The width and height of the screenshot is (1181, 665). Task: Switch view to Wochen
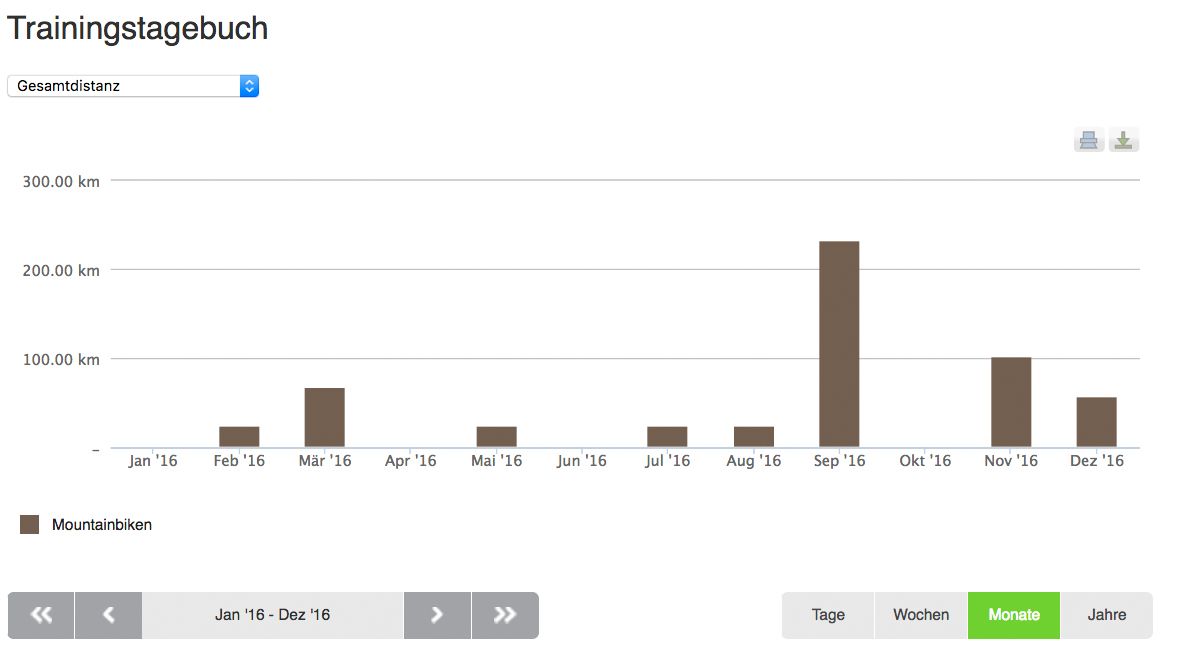click(x=921, y=615)
